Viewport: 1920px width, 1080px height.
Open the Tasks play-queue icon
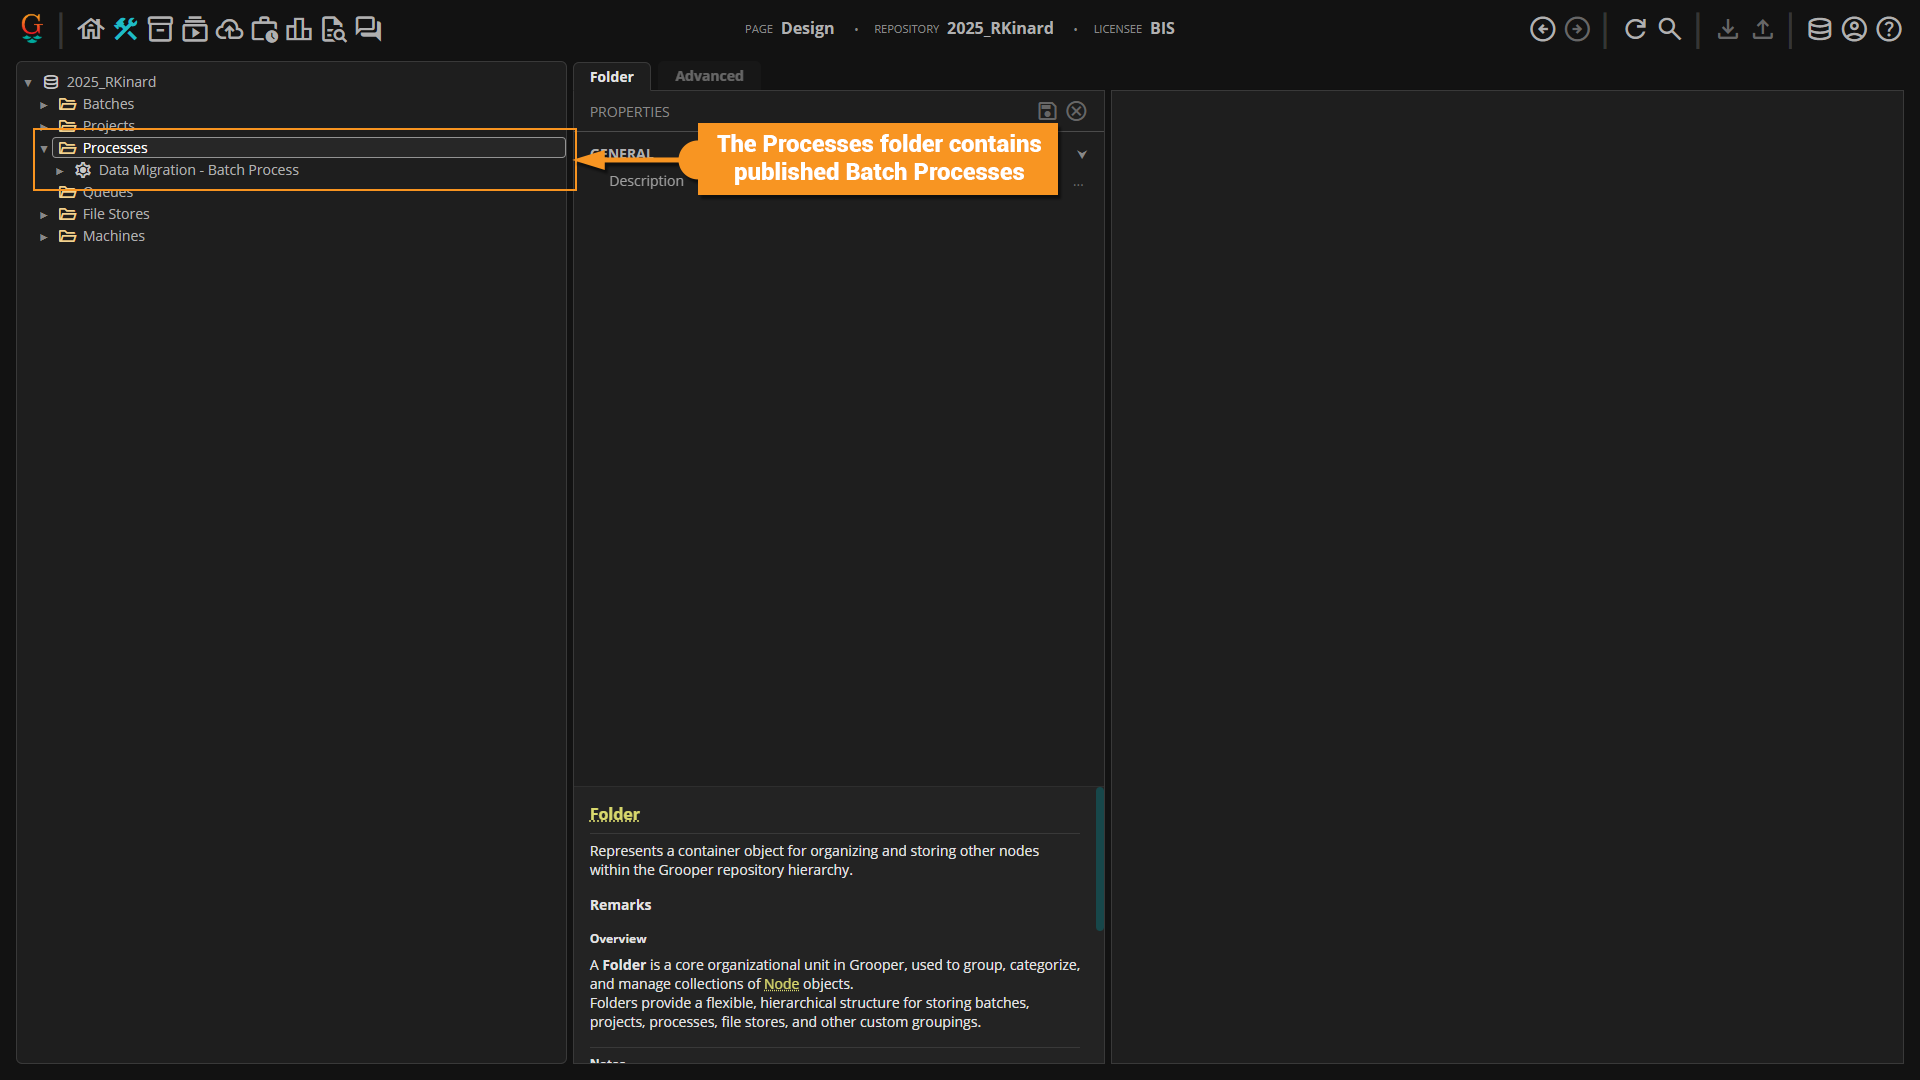pos(195,29)
